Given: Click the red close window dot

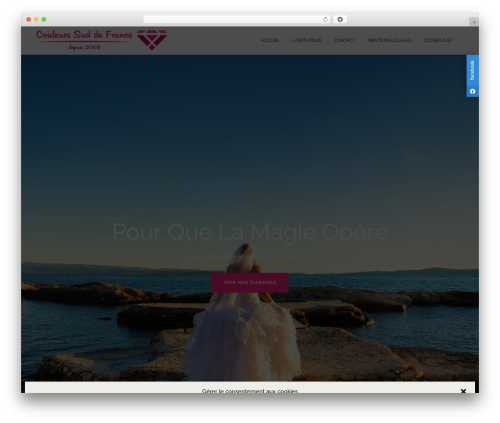Looking at the screenshot, I should (x=29, y=20).
